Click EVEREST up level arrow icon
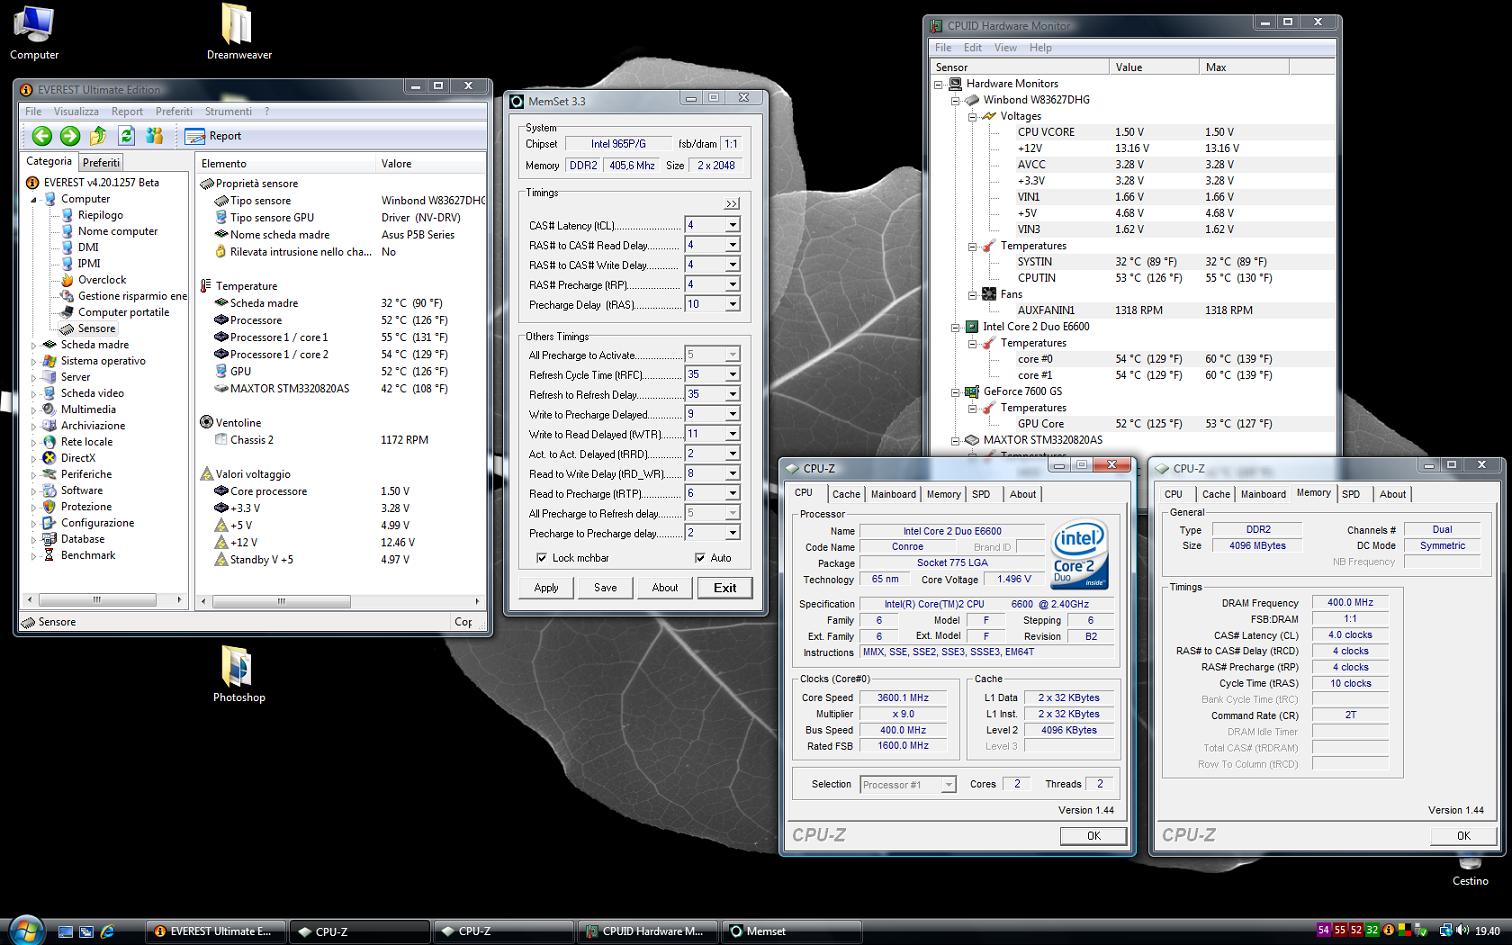The width and height of the screenshot is (1512, 945). point(98,136)
